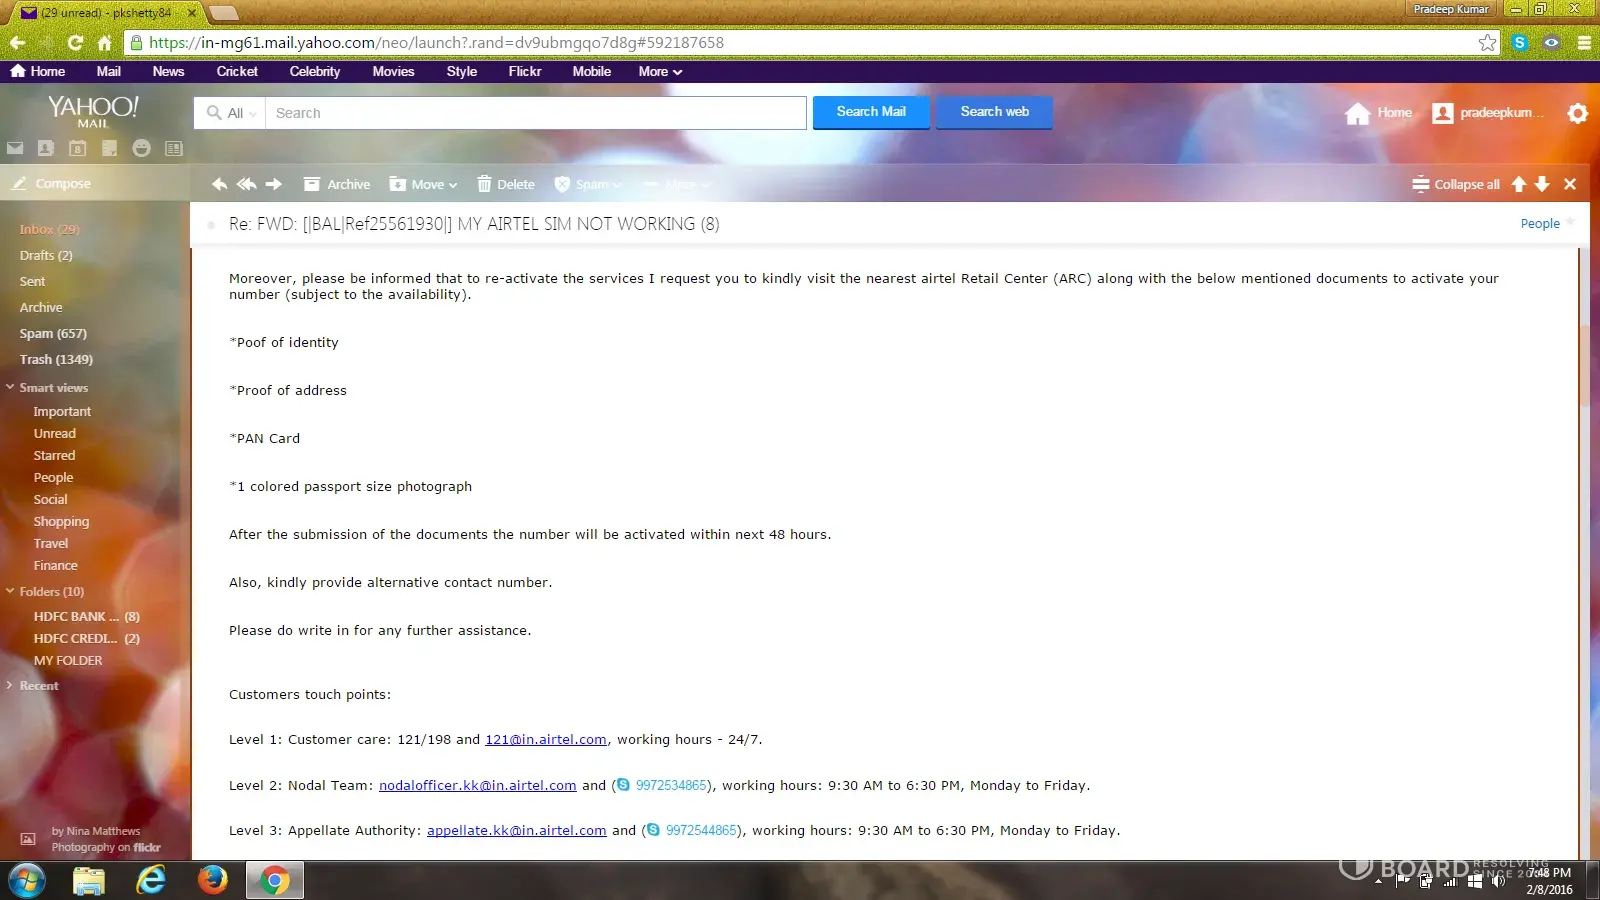
Task: Select the Spam folder in sidebar
Action: click(x=53, y=333)
